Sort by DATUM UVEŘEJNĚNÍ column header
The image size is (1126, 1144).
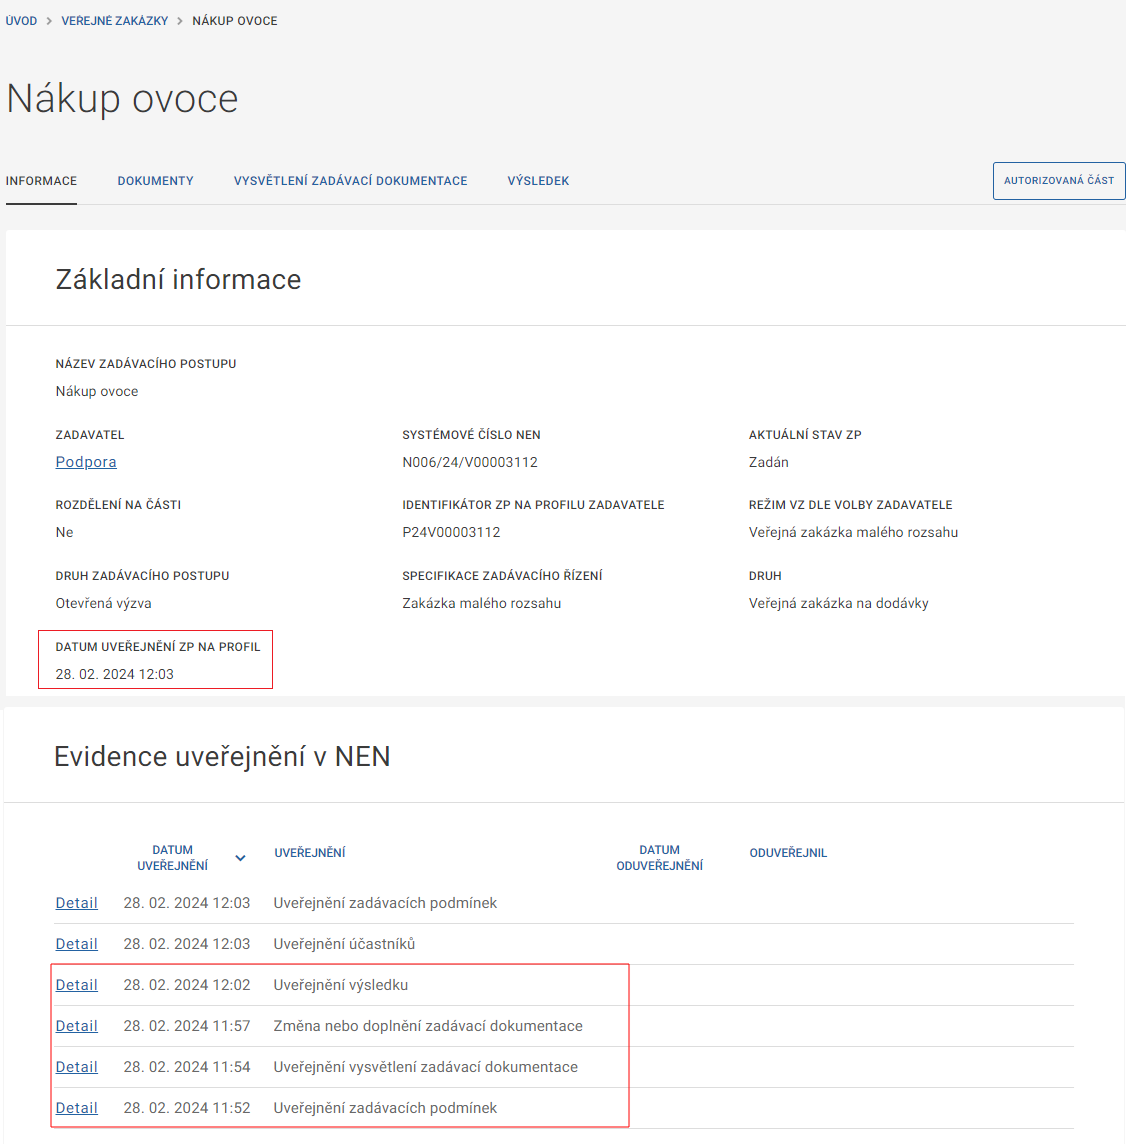[x=173, y=858]
